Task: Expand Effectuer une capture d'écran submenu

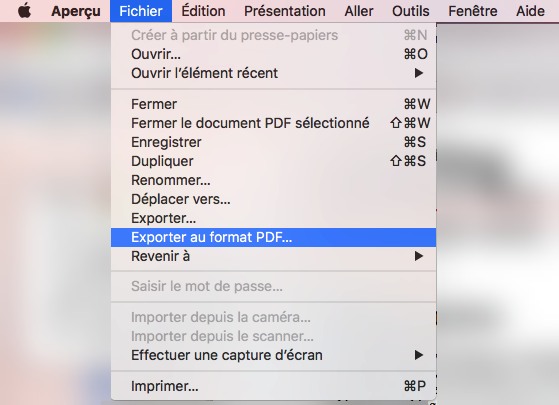Action: pyautogui.click(x=273, y=355)
